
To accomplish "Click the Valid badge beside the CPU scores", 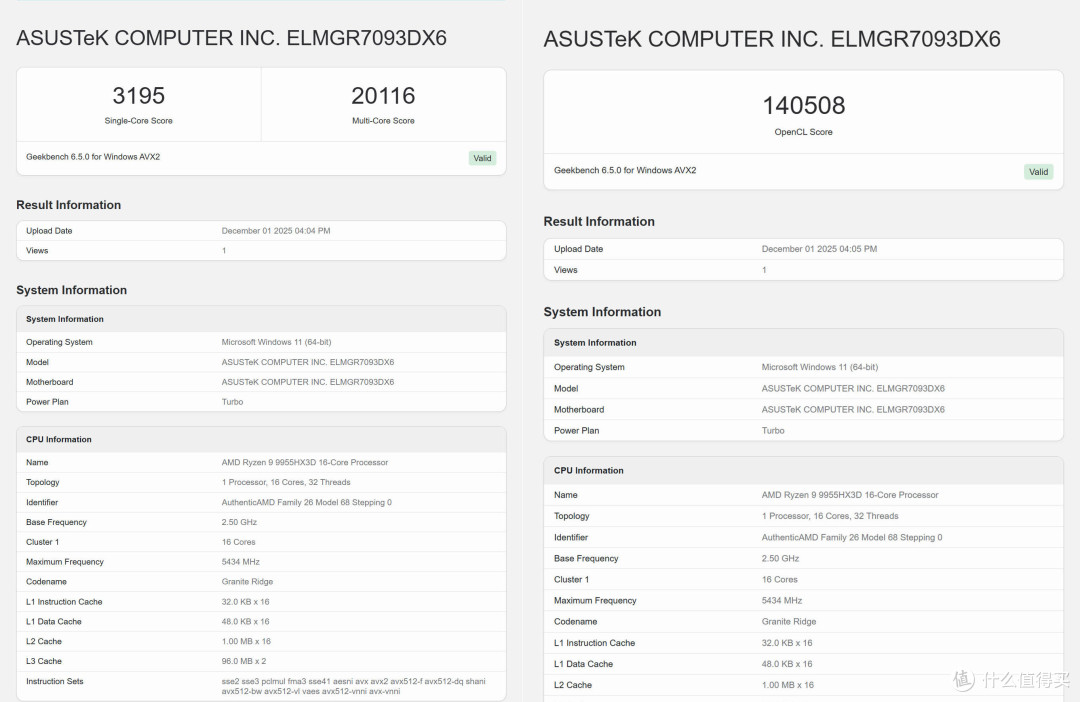I will click(482, 158).
